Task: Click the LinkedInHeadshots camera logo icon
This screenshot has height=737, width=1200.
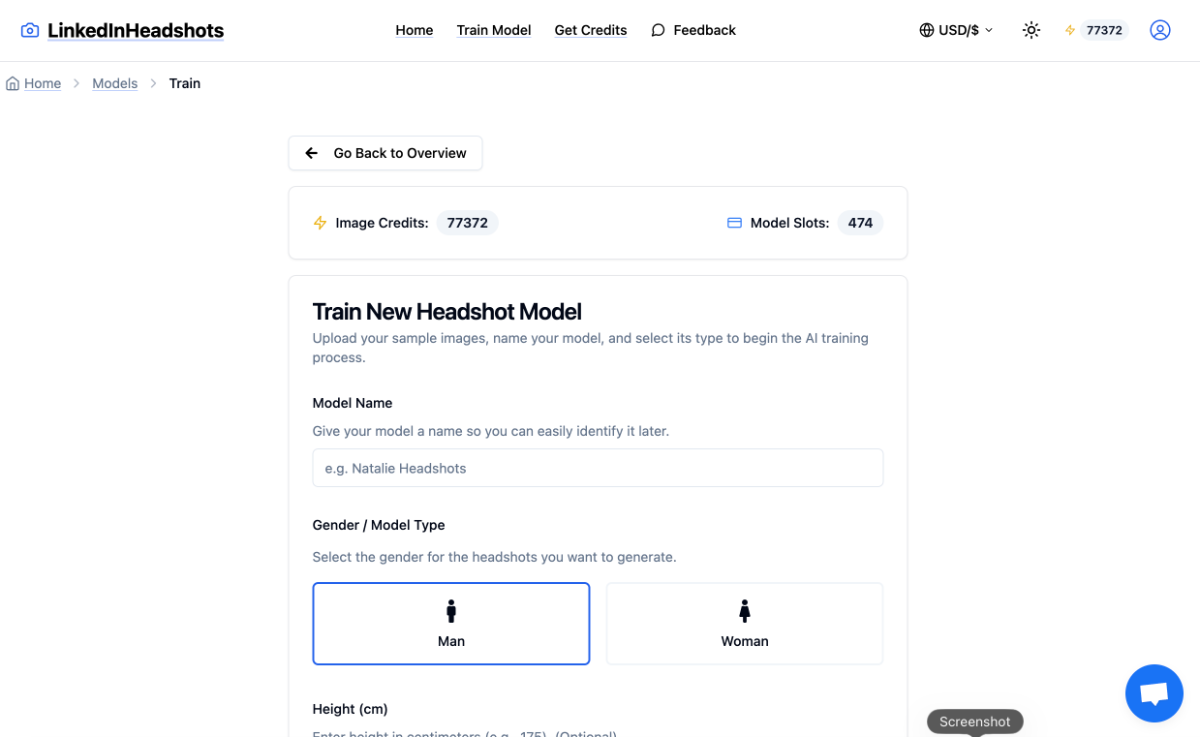Action: [30, 31]
